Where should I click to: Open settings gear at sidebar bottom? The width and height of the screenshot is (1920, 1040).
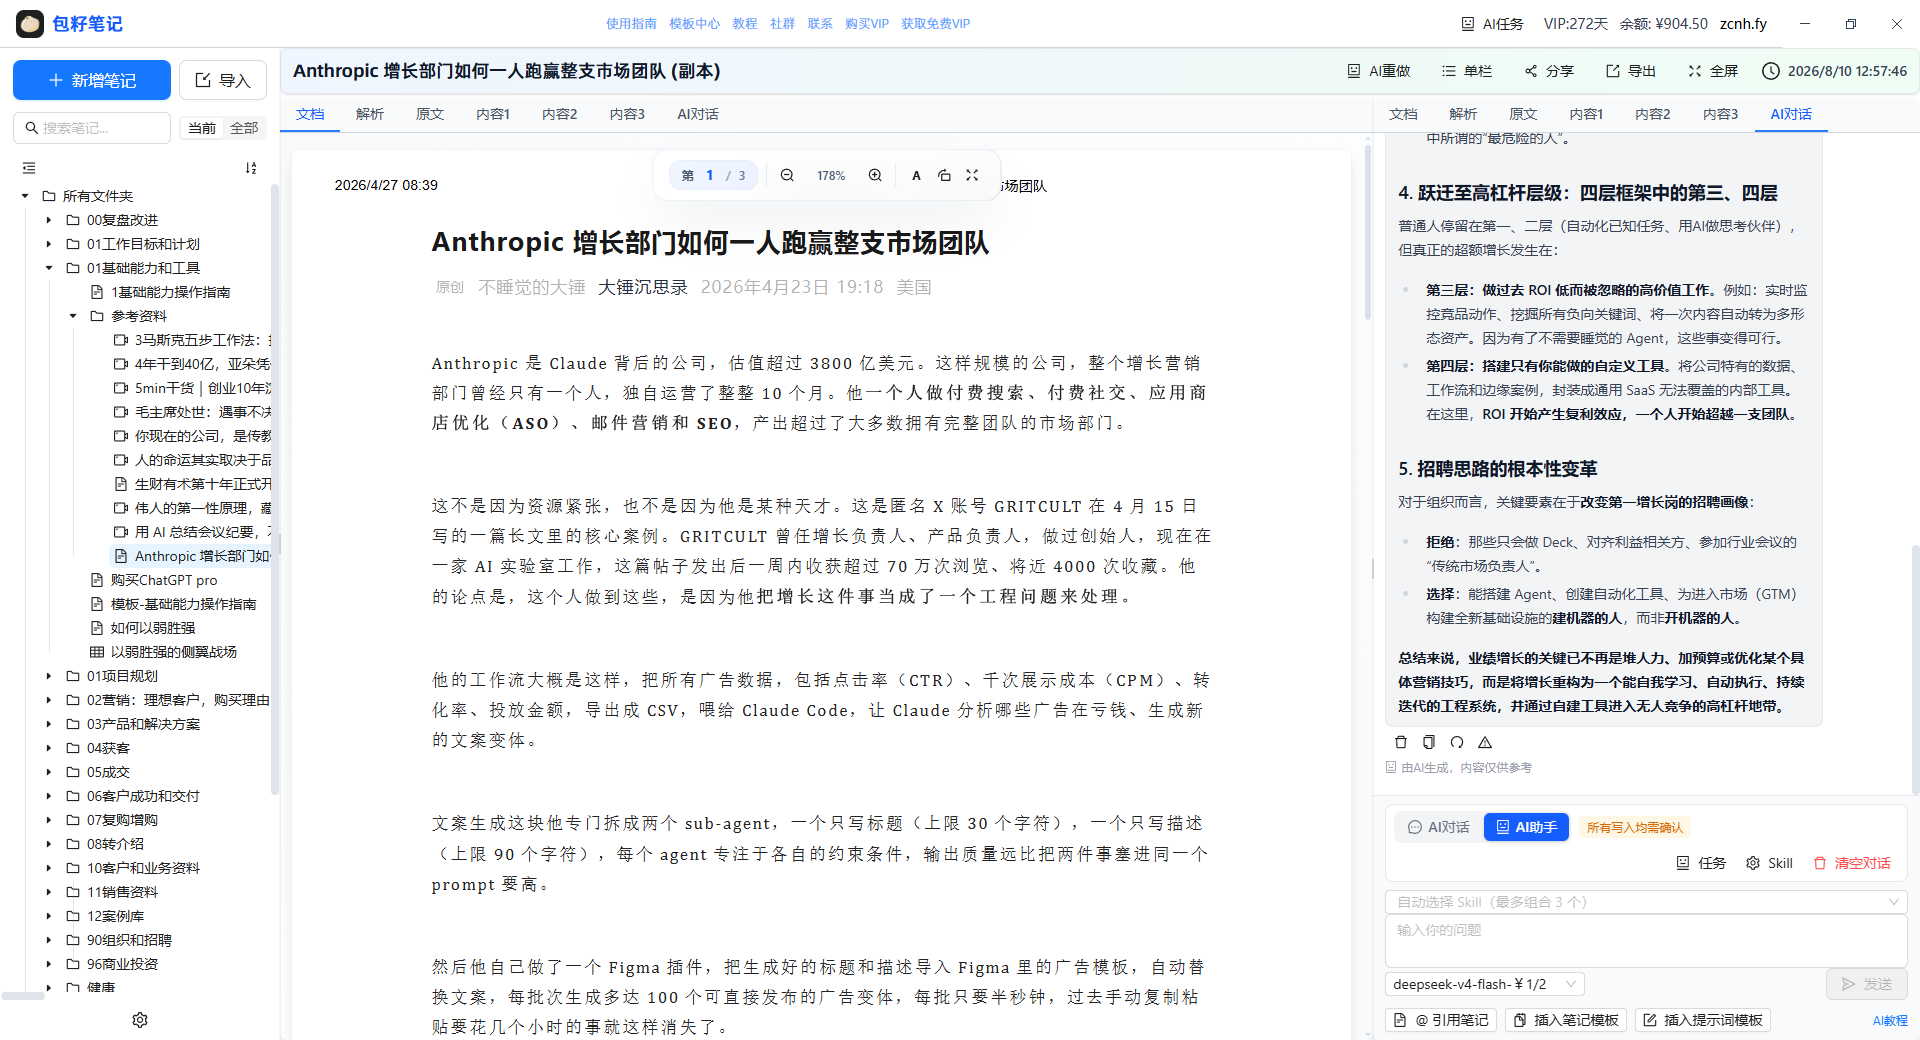pos(140,1020)
